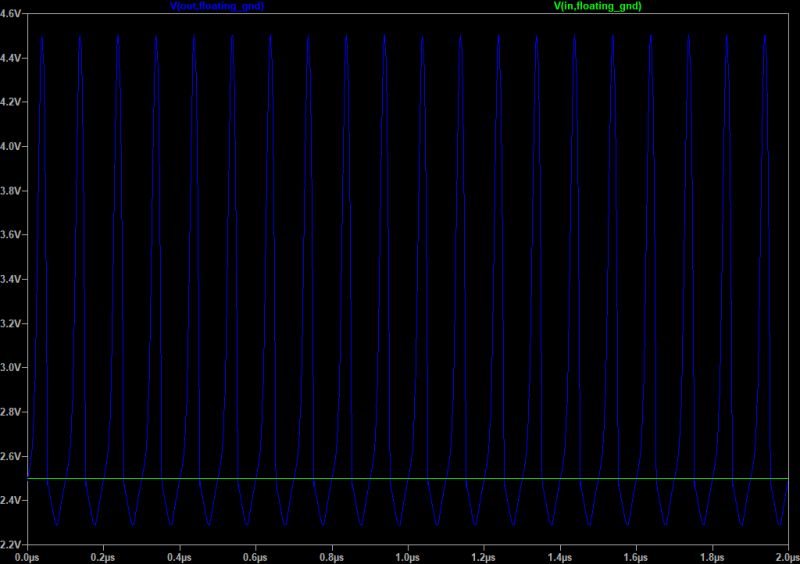Click the 0.4µs time axis label

pyautogui.click(x=179, y=557)
